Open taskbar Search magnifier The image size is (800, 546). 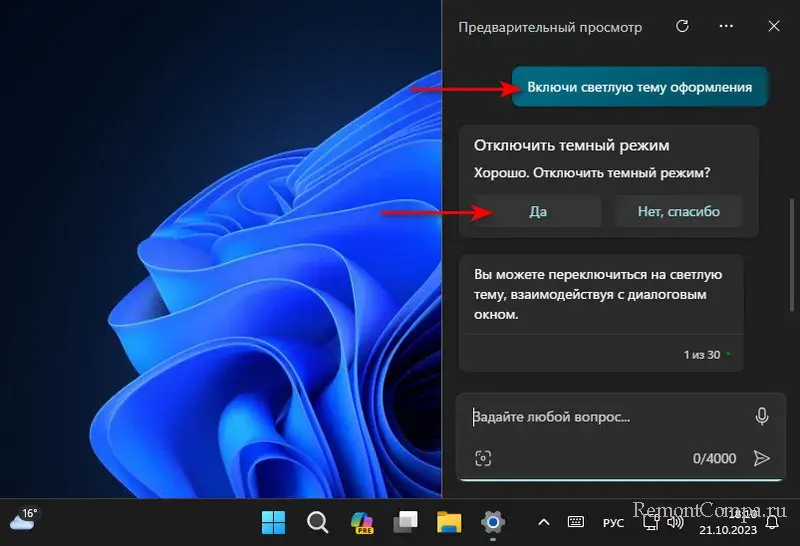[317, 522]
